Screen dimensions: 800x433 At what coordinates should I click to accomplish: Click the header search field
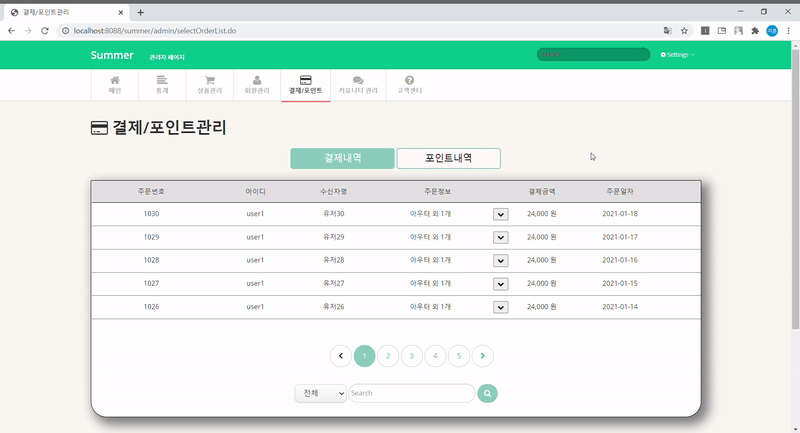coord(593,54)
